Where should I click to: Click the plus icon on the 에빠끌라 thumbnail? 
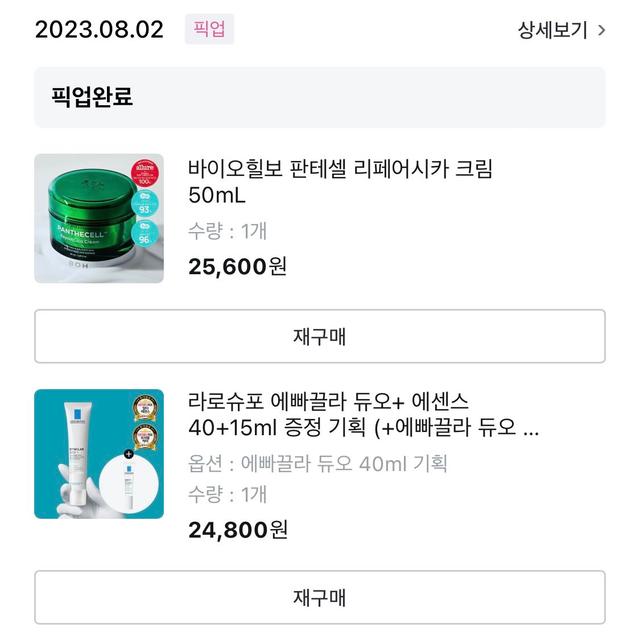(x=128, y=453)
